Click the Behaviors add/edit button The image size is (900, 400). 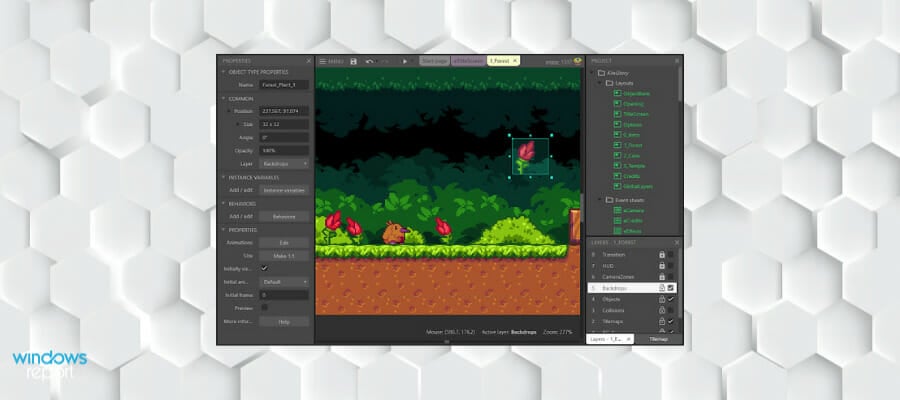[x=284, y=216]
